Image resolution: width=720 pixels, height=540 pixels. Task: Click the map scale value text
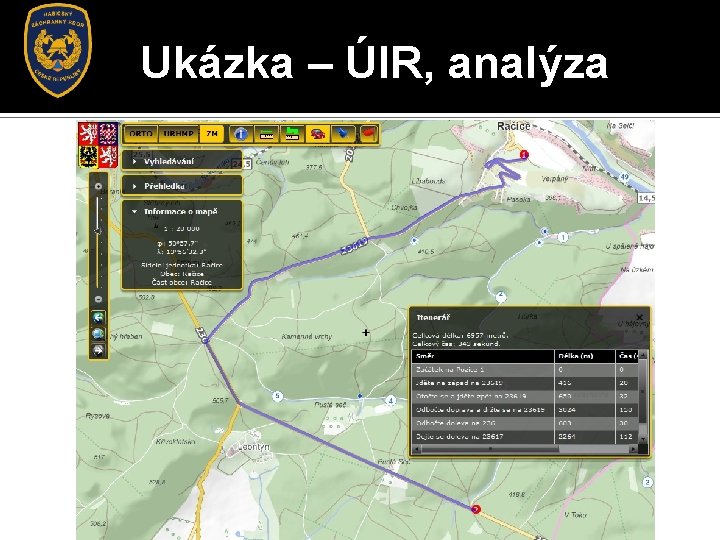(182, 228)
